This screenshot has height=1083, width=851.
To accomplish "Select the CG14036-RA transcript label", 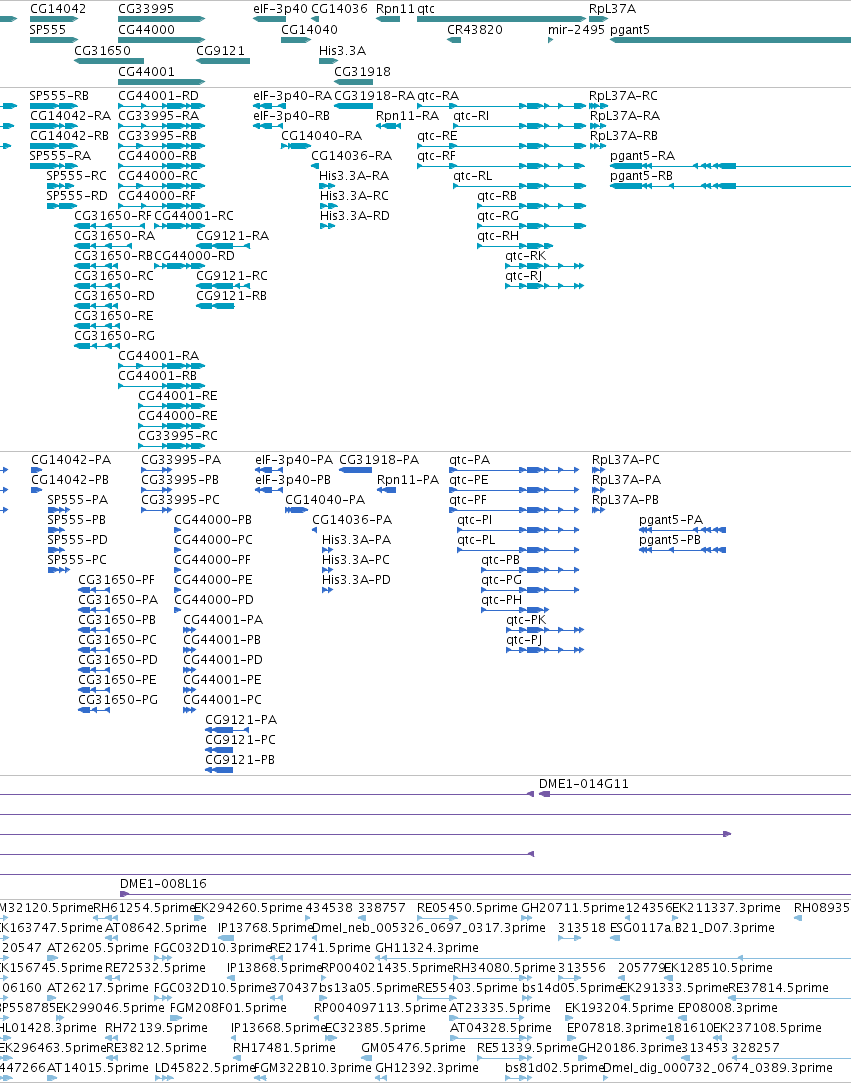I will click(352, 156).
